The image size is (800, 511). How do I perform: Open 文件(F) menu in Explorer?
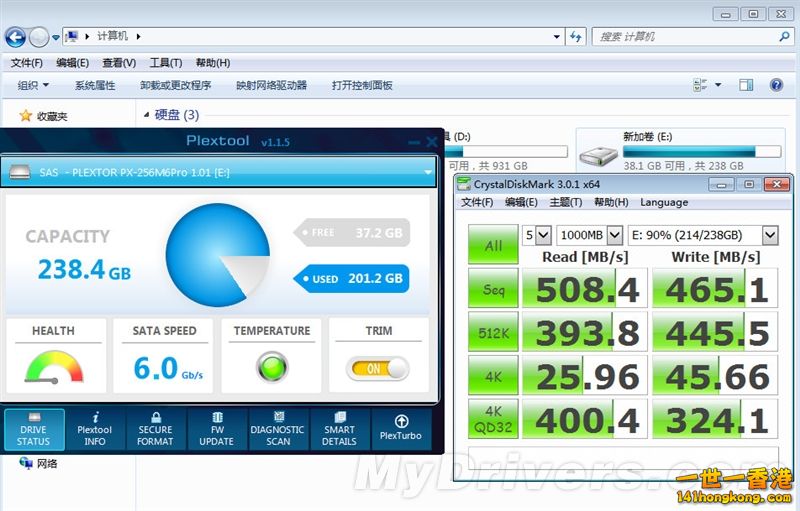point(27,63)
